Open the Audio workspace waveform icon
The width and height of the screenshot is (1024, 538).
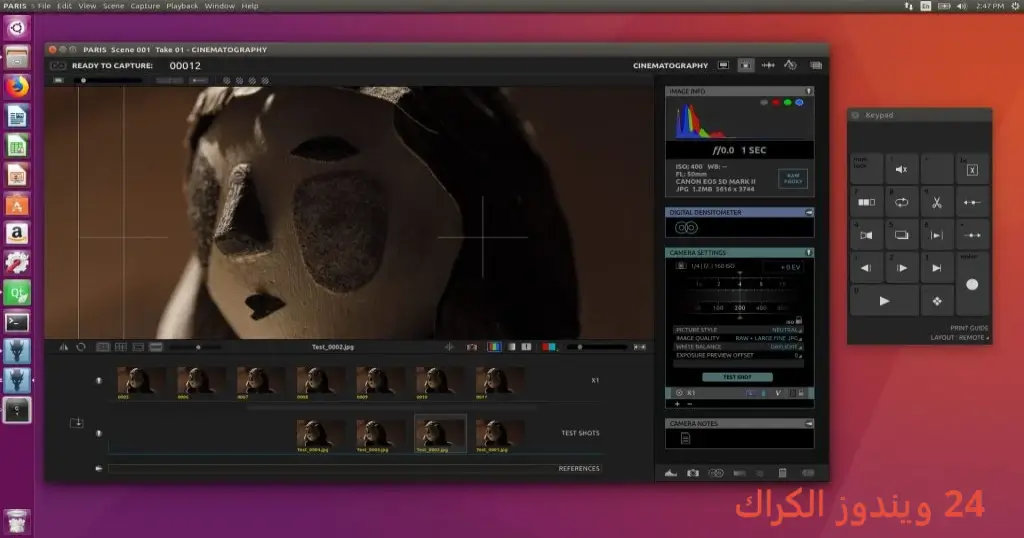(x=768, y=65)
